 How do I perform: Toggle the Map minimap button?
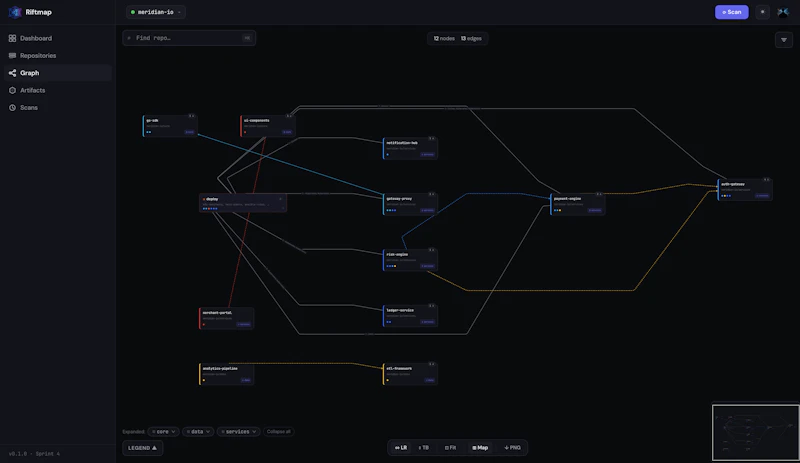(x=480, y=448)
